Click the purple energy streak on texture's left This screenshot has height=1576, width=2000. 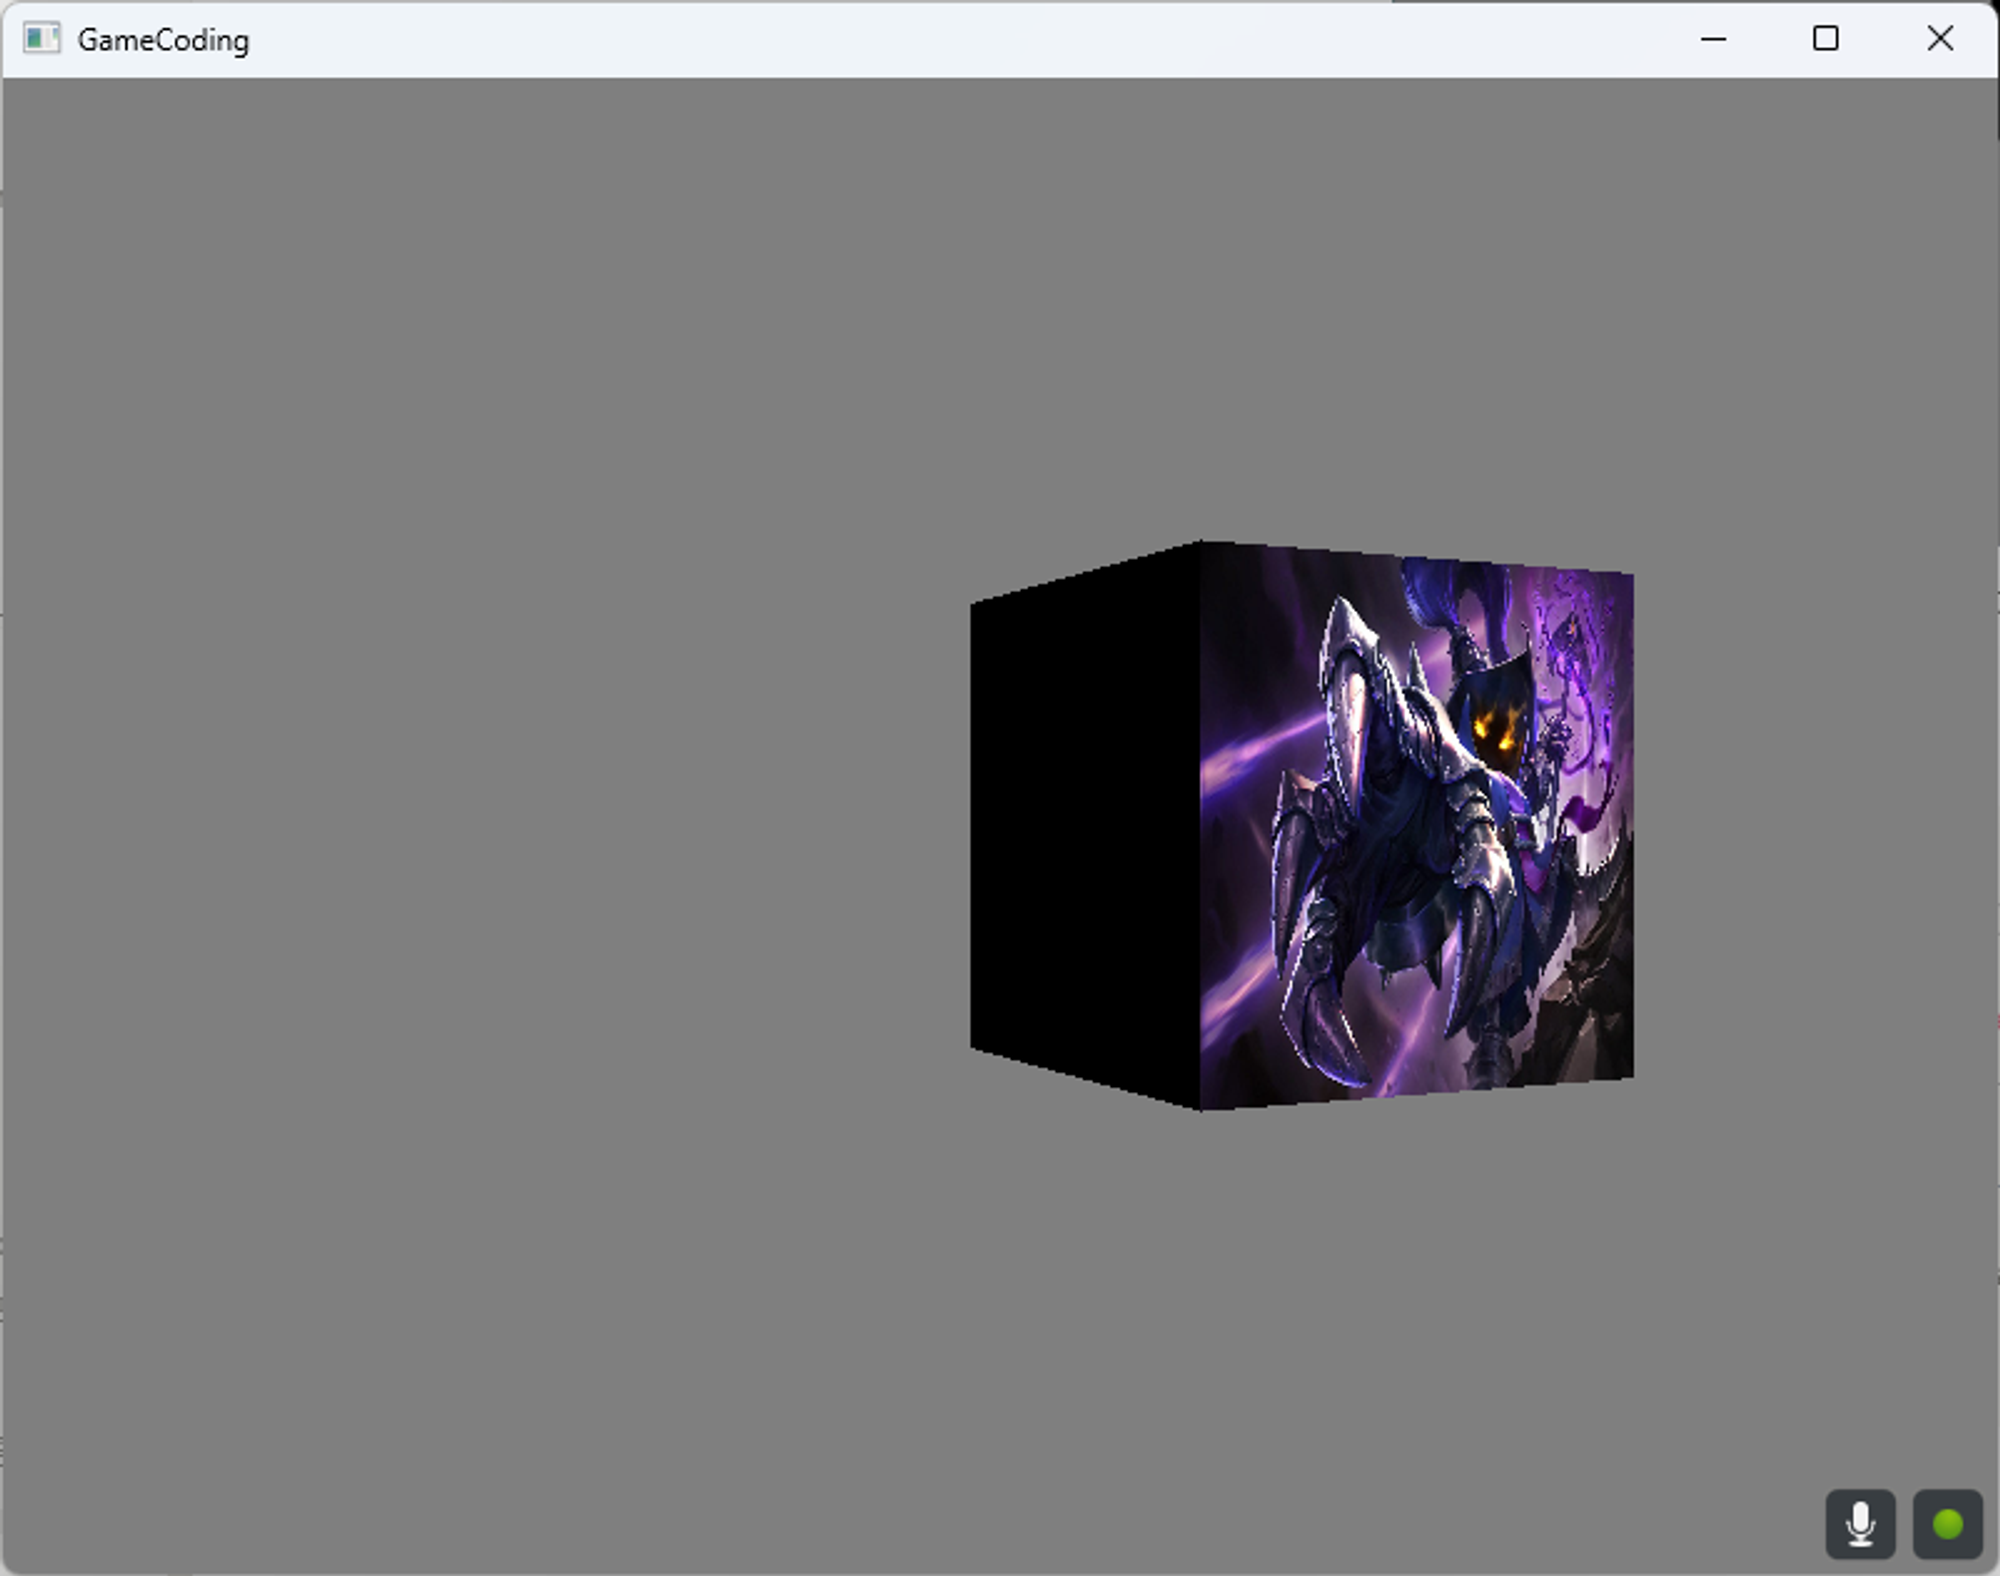click(x=1250, y=750)
